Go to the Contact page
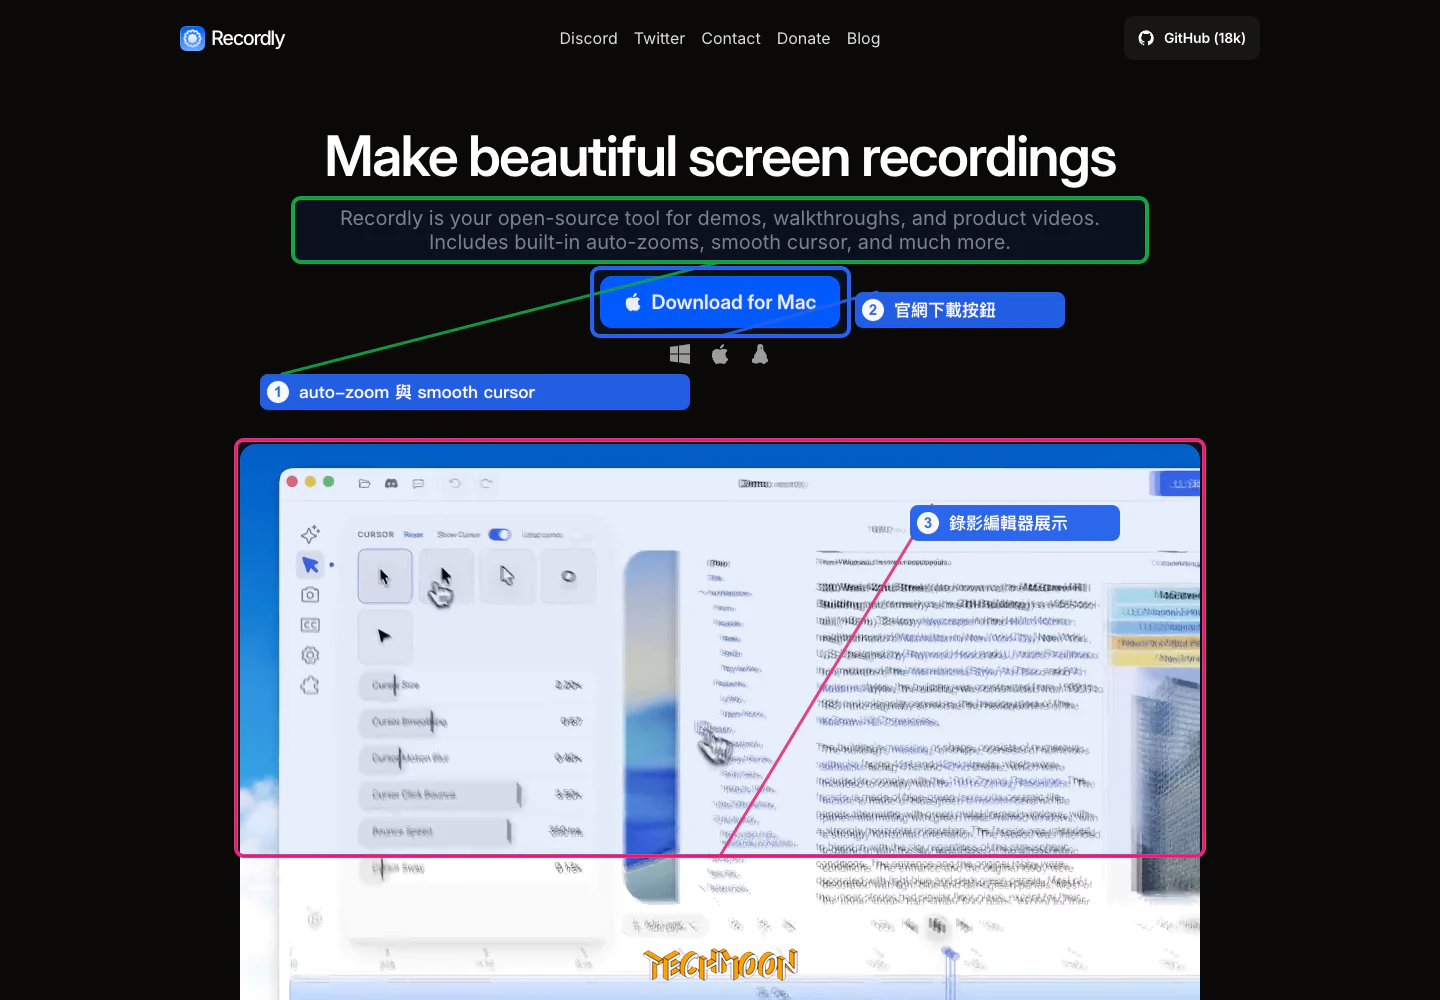 click(731, 38)
